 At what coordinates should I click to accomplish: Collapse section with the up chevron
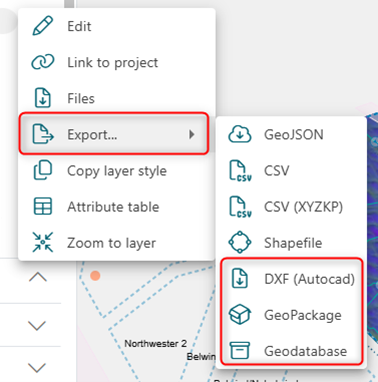click(x=38, y=277)
